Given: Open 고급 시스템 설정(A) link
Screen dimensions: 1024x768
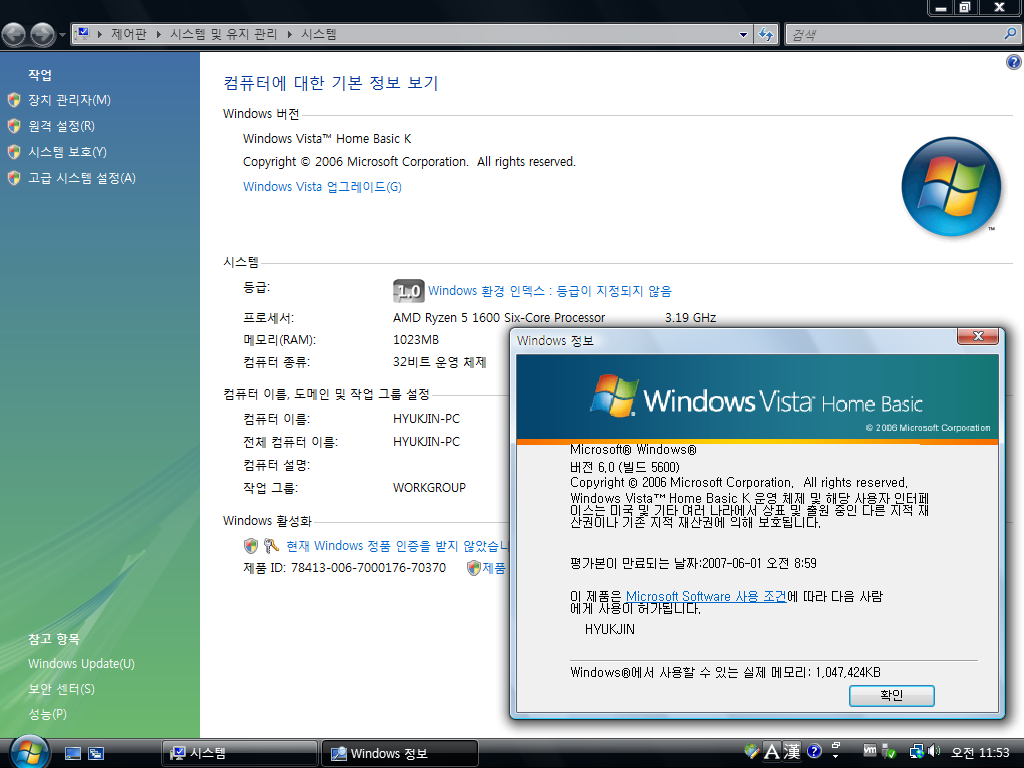Looking at the screenshot, I should [x=82, y=178].
